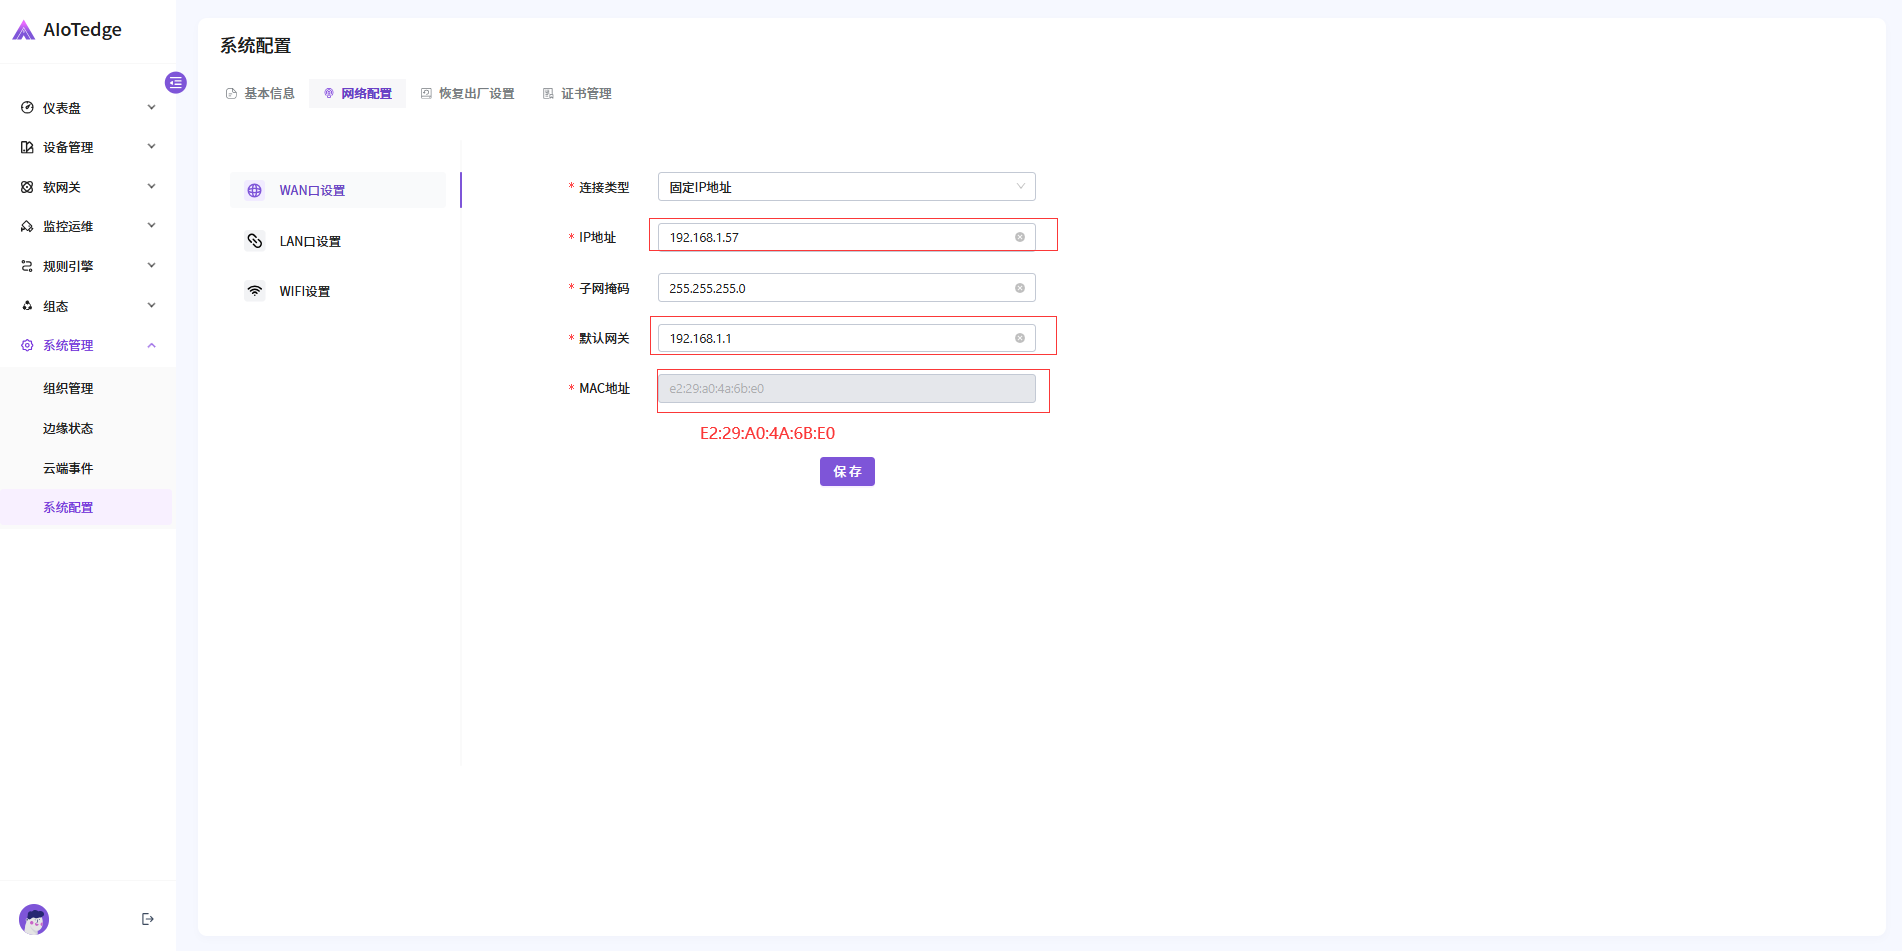Click the 保存 button
The image size is (1902, 951).
click(x=847, y=471)
